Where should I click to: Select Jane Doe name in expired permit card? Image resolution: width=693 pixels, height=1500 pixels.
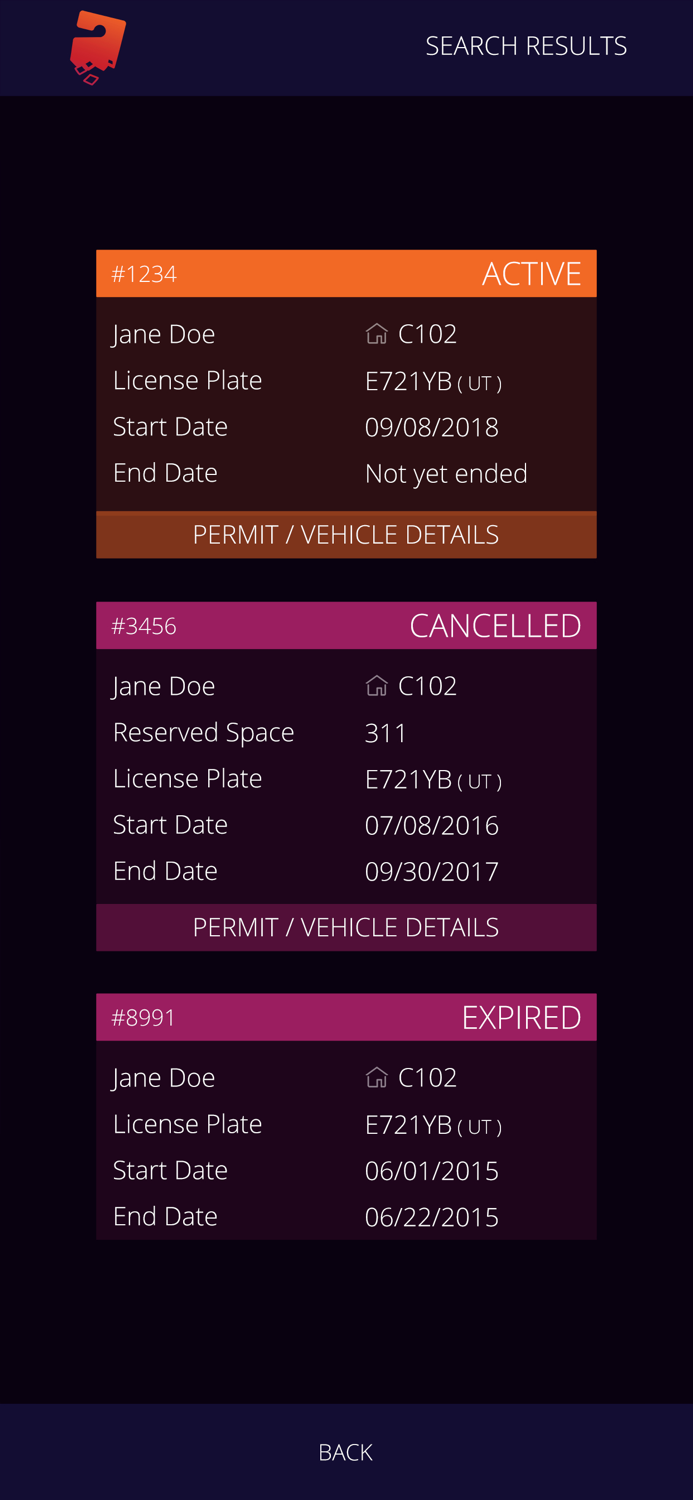coord(163,1077)
